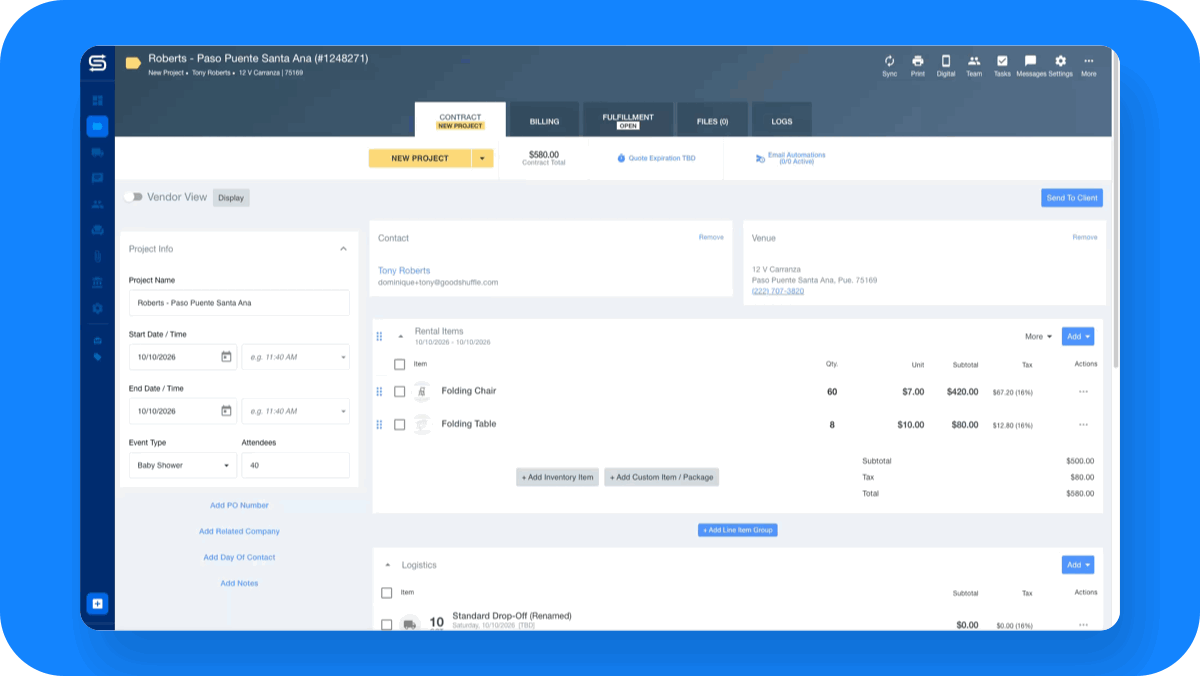The image size is (1200, 676).
Task: Open the Messages chat icon
Action: (1030, 61)
